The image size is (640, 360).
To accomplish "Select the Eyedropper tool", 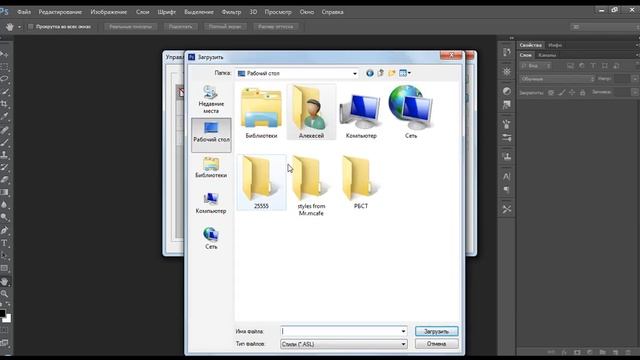I will pyautogui.click(x=4, y=116).
